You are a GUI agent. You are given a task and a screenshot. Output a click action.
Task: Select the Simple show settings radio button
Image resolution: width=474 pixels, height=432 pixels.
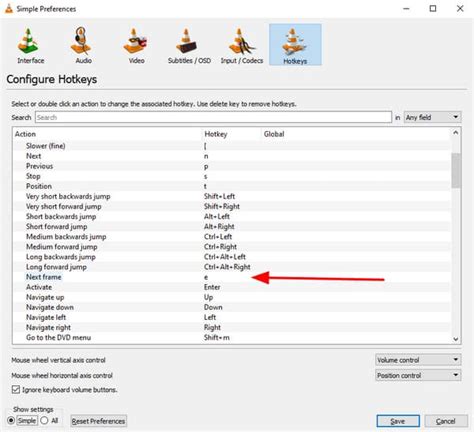pyautogui.click(x=11, y=421)
